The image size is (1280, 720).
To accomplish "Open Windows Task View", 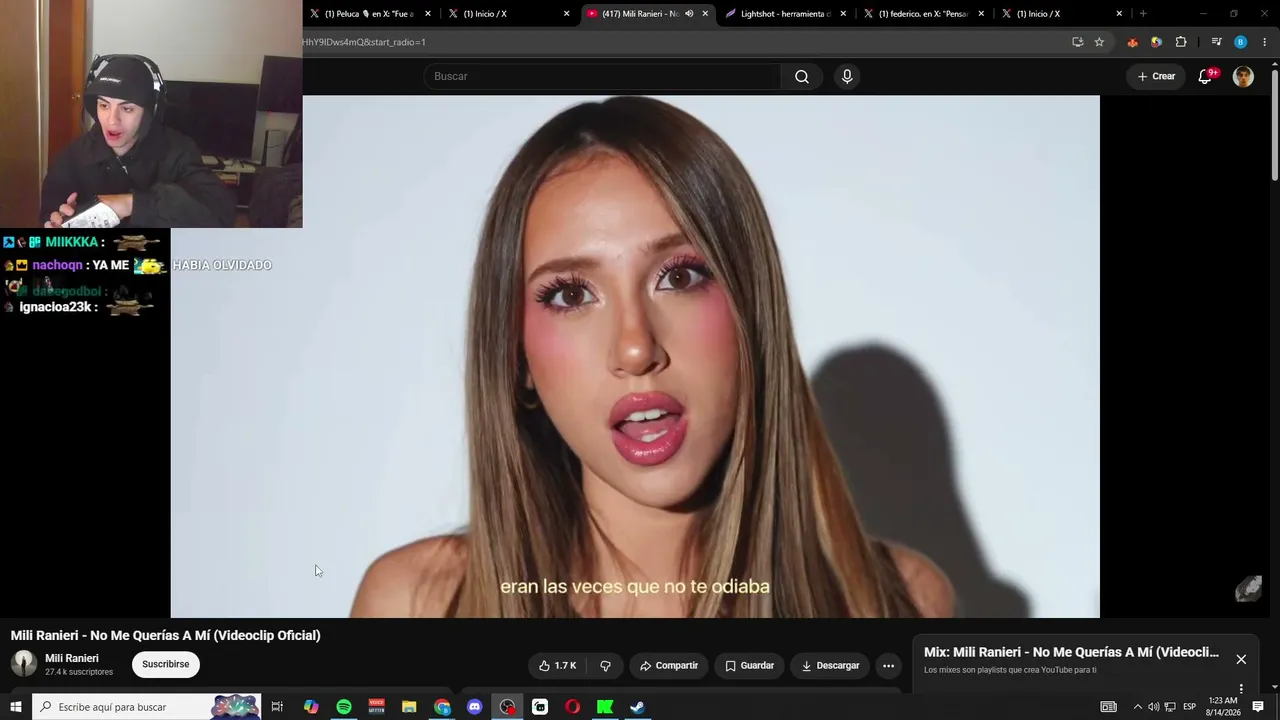I will (277, 707).
